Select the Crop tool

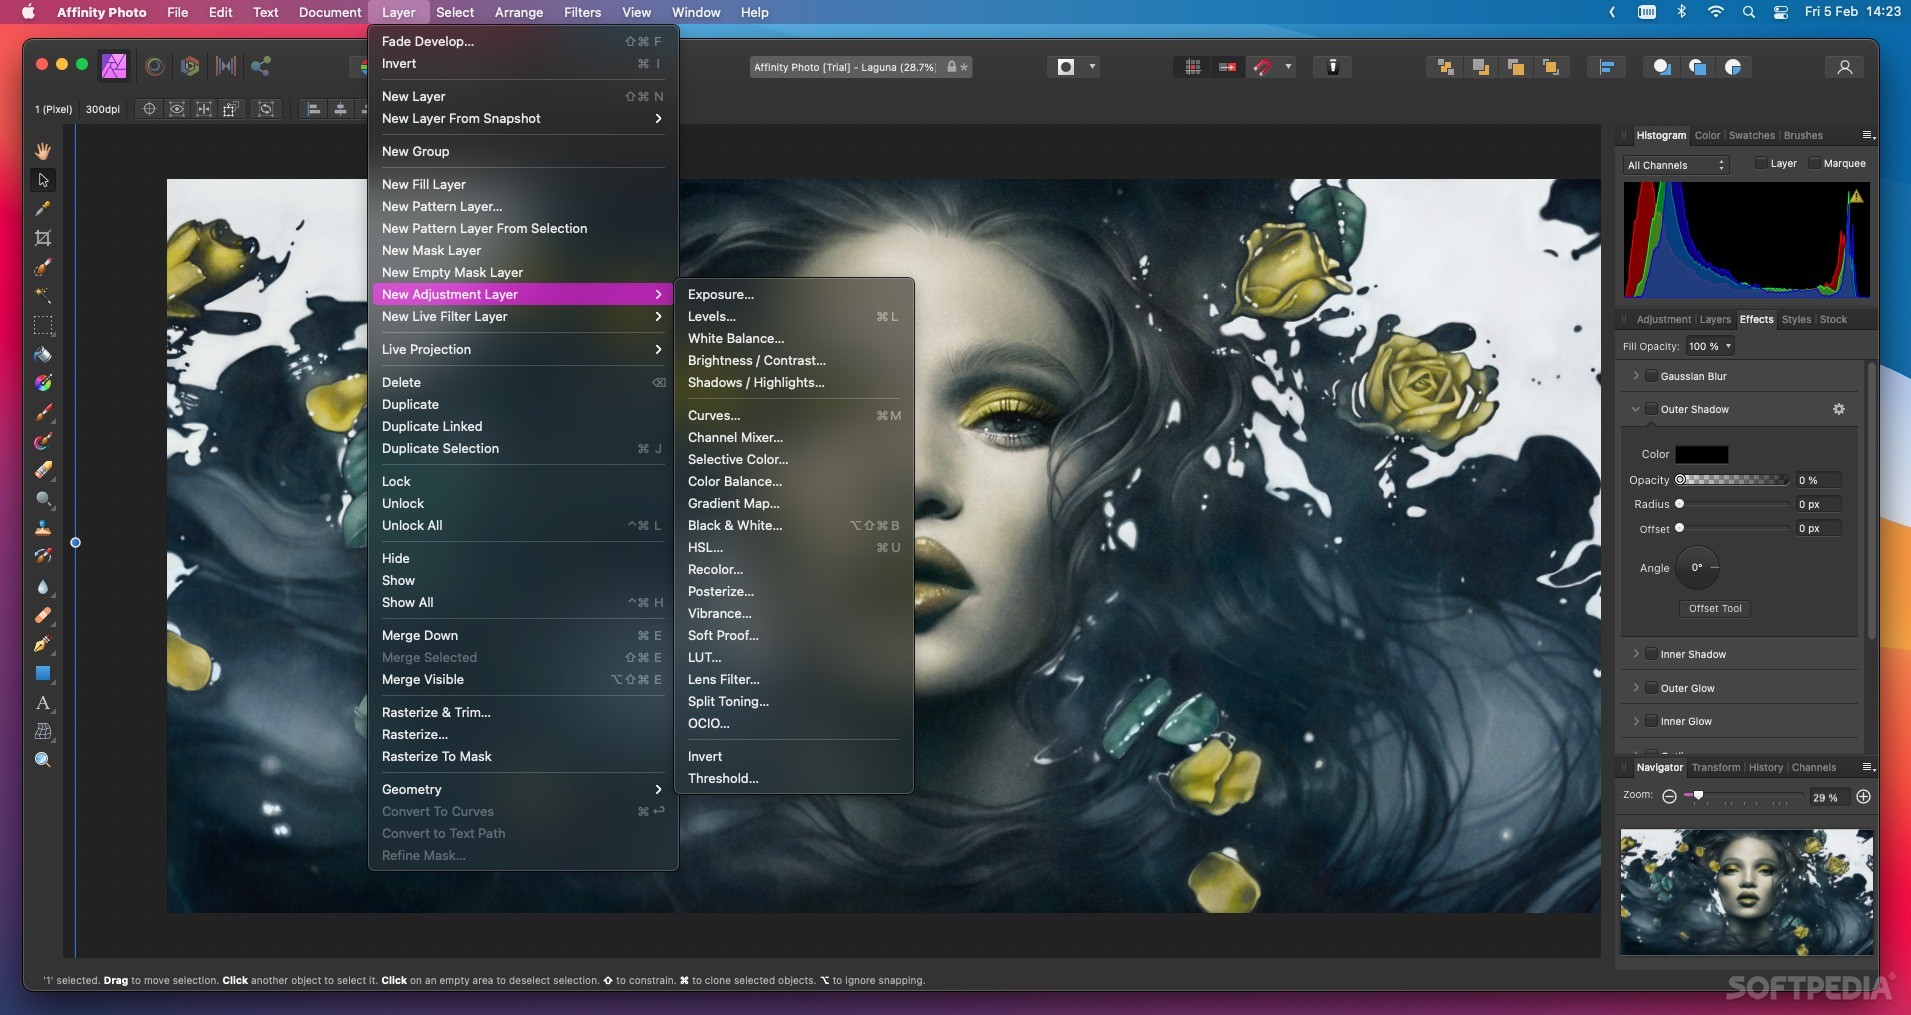tap(43, 237)
